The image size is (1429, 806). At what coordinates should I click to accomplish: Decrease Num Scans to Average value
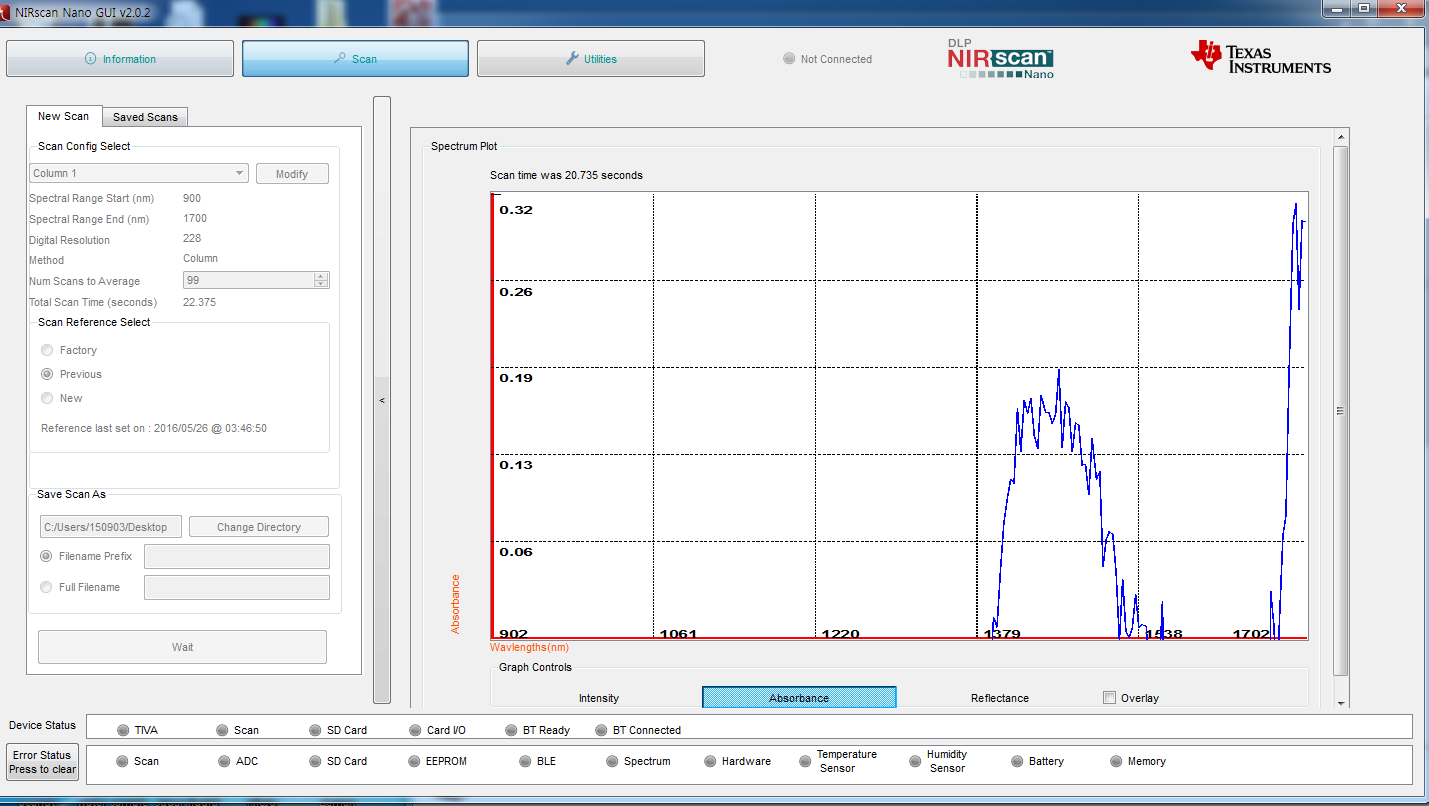[x=320, y=284]
